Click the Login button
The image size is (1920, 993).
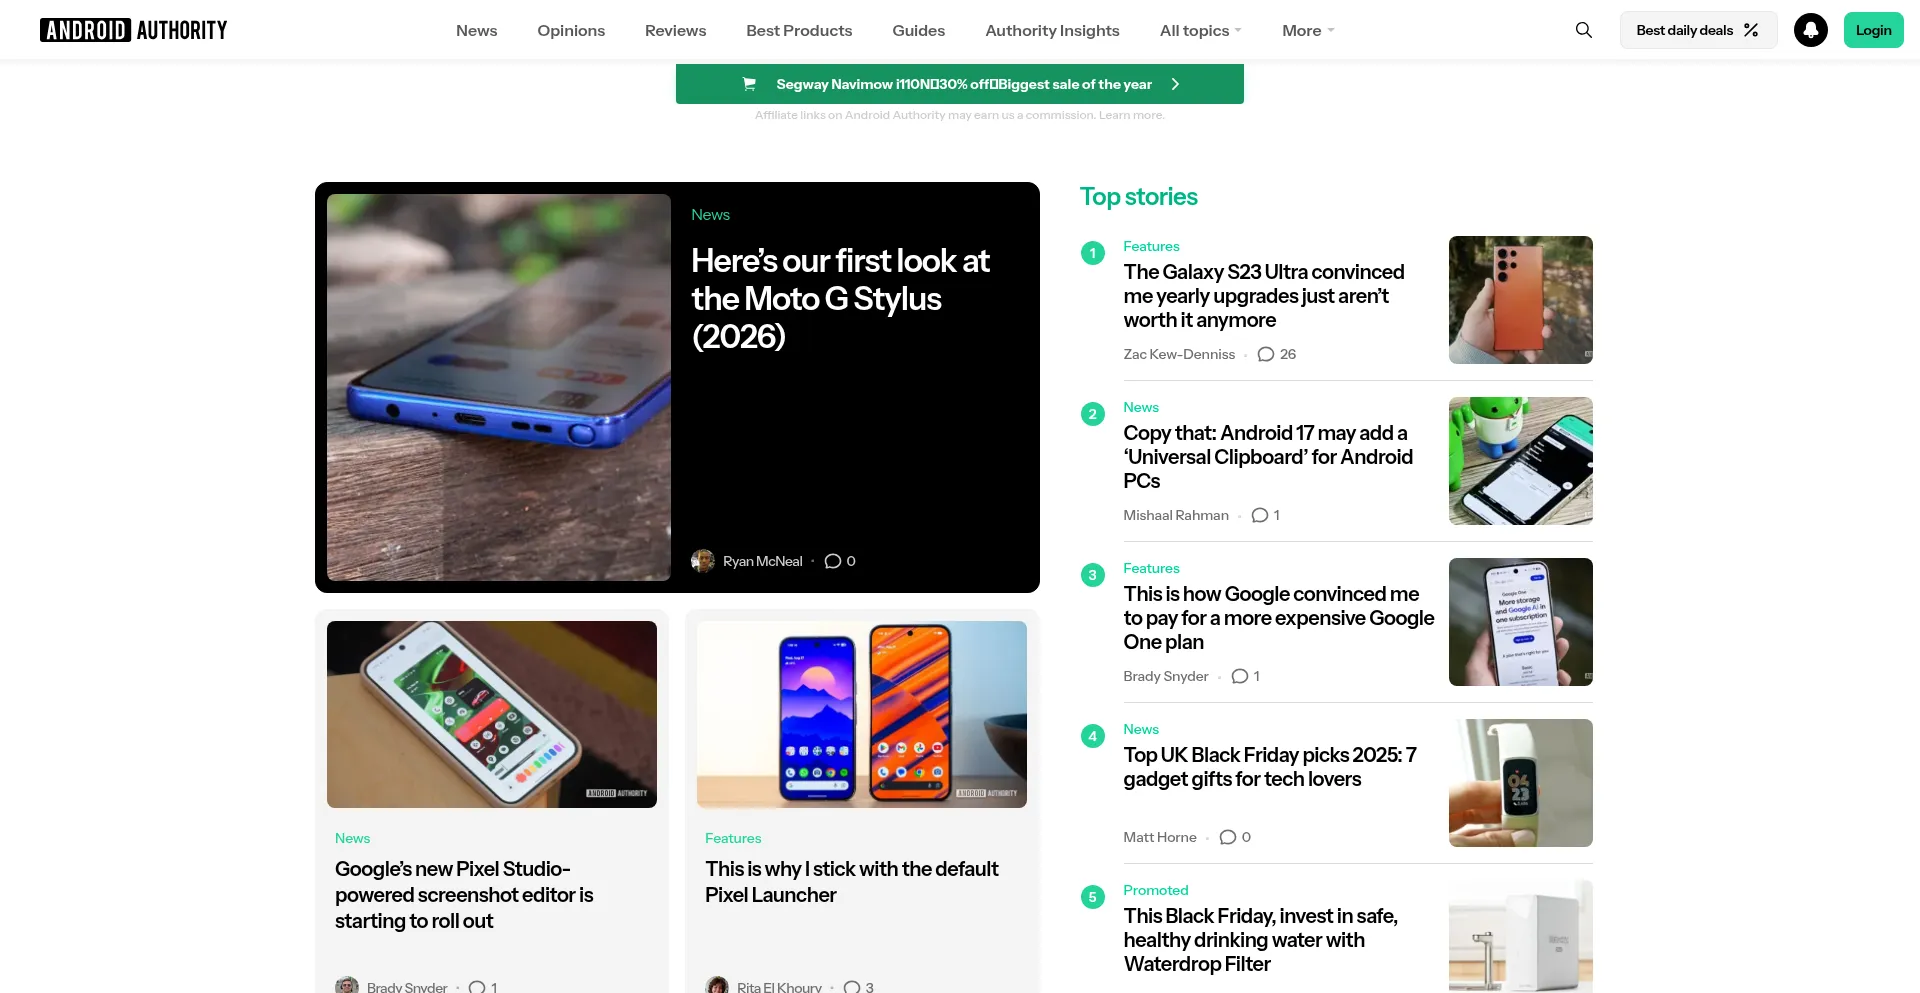1874,30
